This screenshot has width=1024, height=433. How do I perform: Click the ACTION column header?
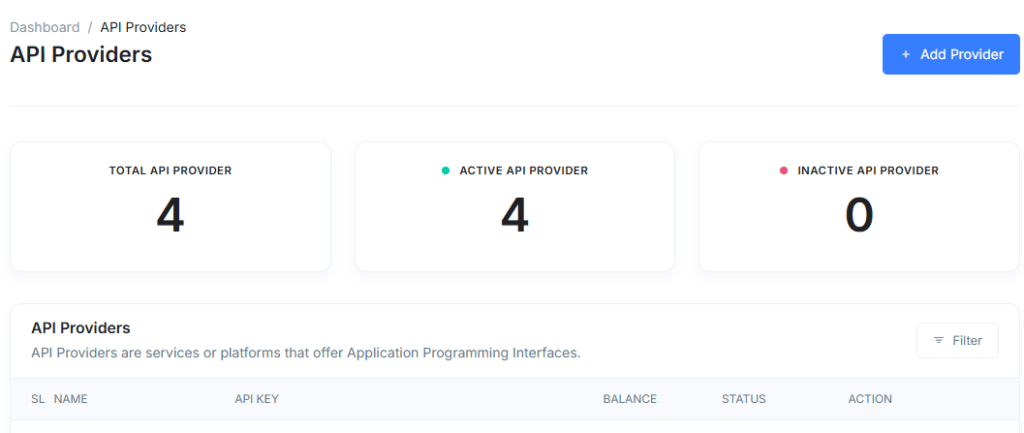tap(870, 399)
